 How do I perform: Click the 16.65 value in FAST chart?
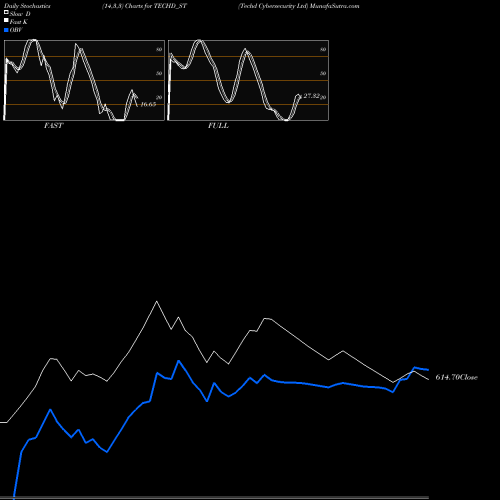[x=148, y=104]
